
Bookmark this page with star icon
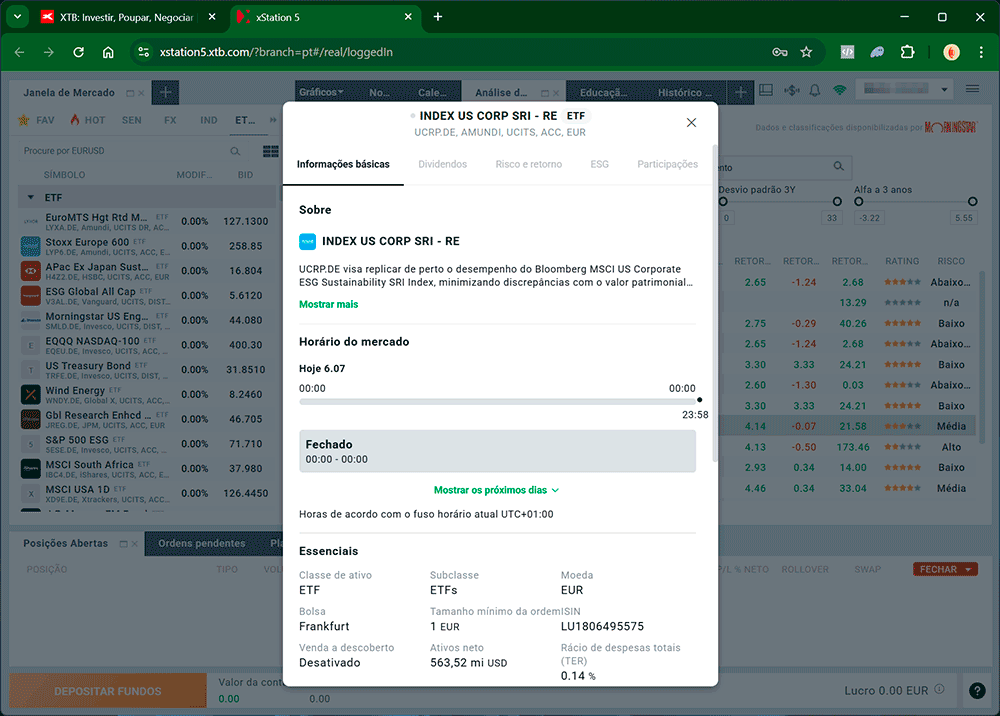(x=806, y=52)
